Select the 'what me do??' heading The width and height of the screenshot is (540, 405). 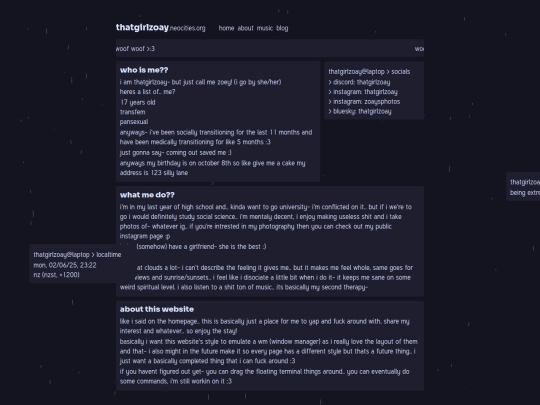(x=147, y=195)
